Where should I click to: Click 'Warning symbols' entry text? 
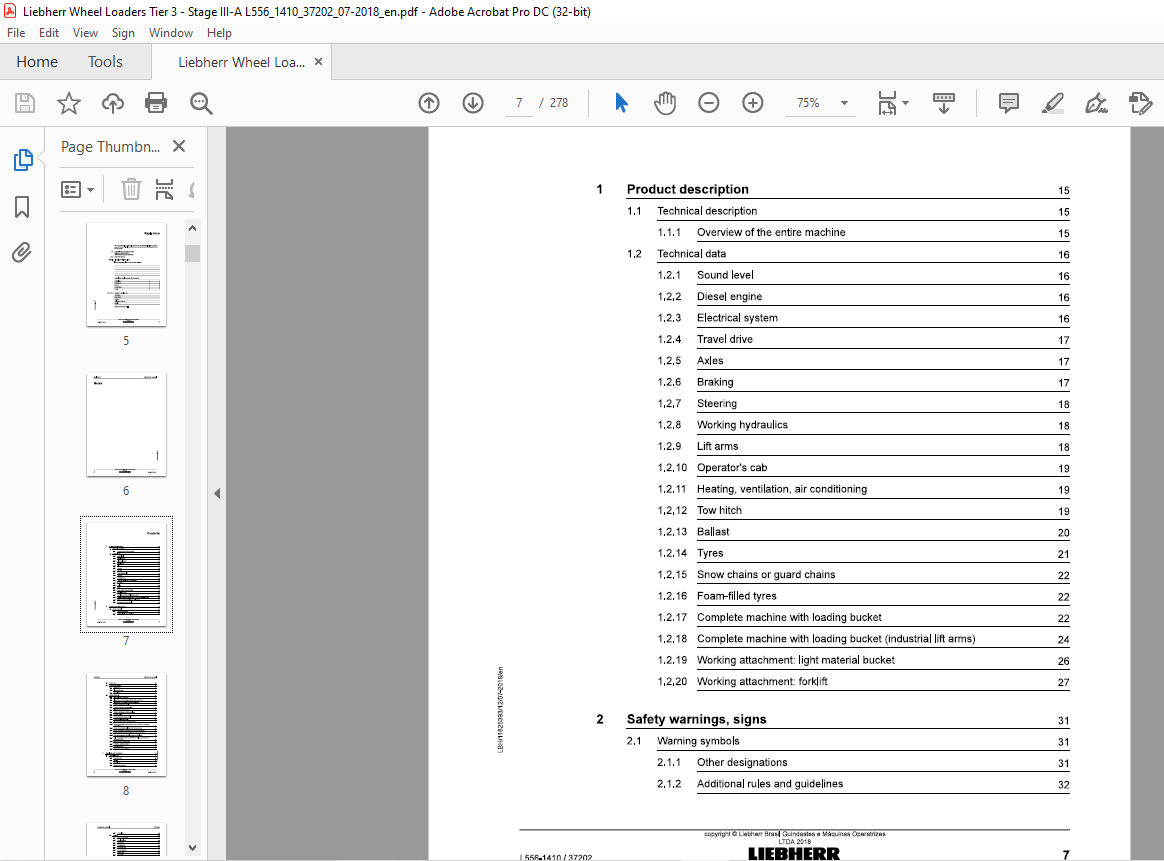click(x=698, y=741)
